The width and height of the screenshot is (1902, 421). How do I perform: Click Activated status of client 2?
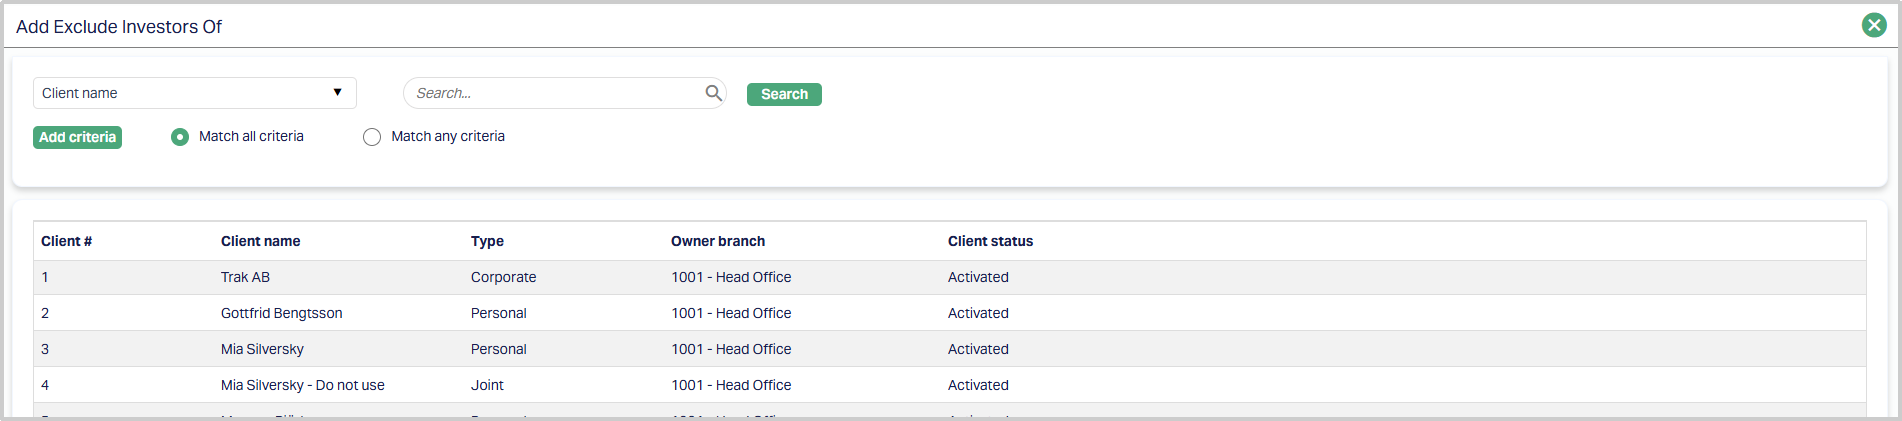click(978, 313)
